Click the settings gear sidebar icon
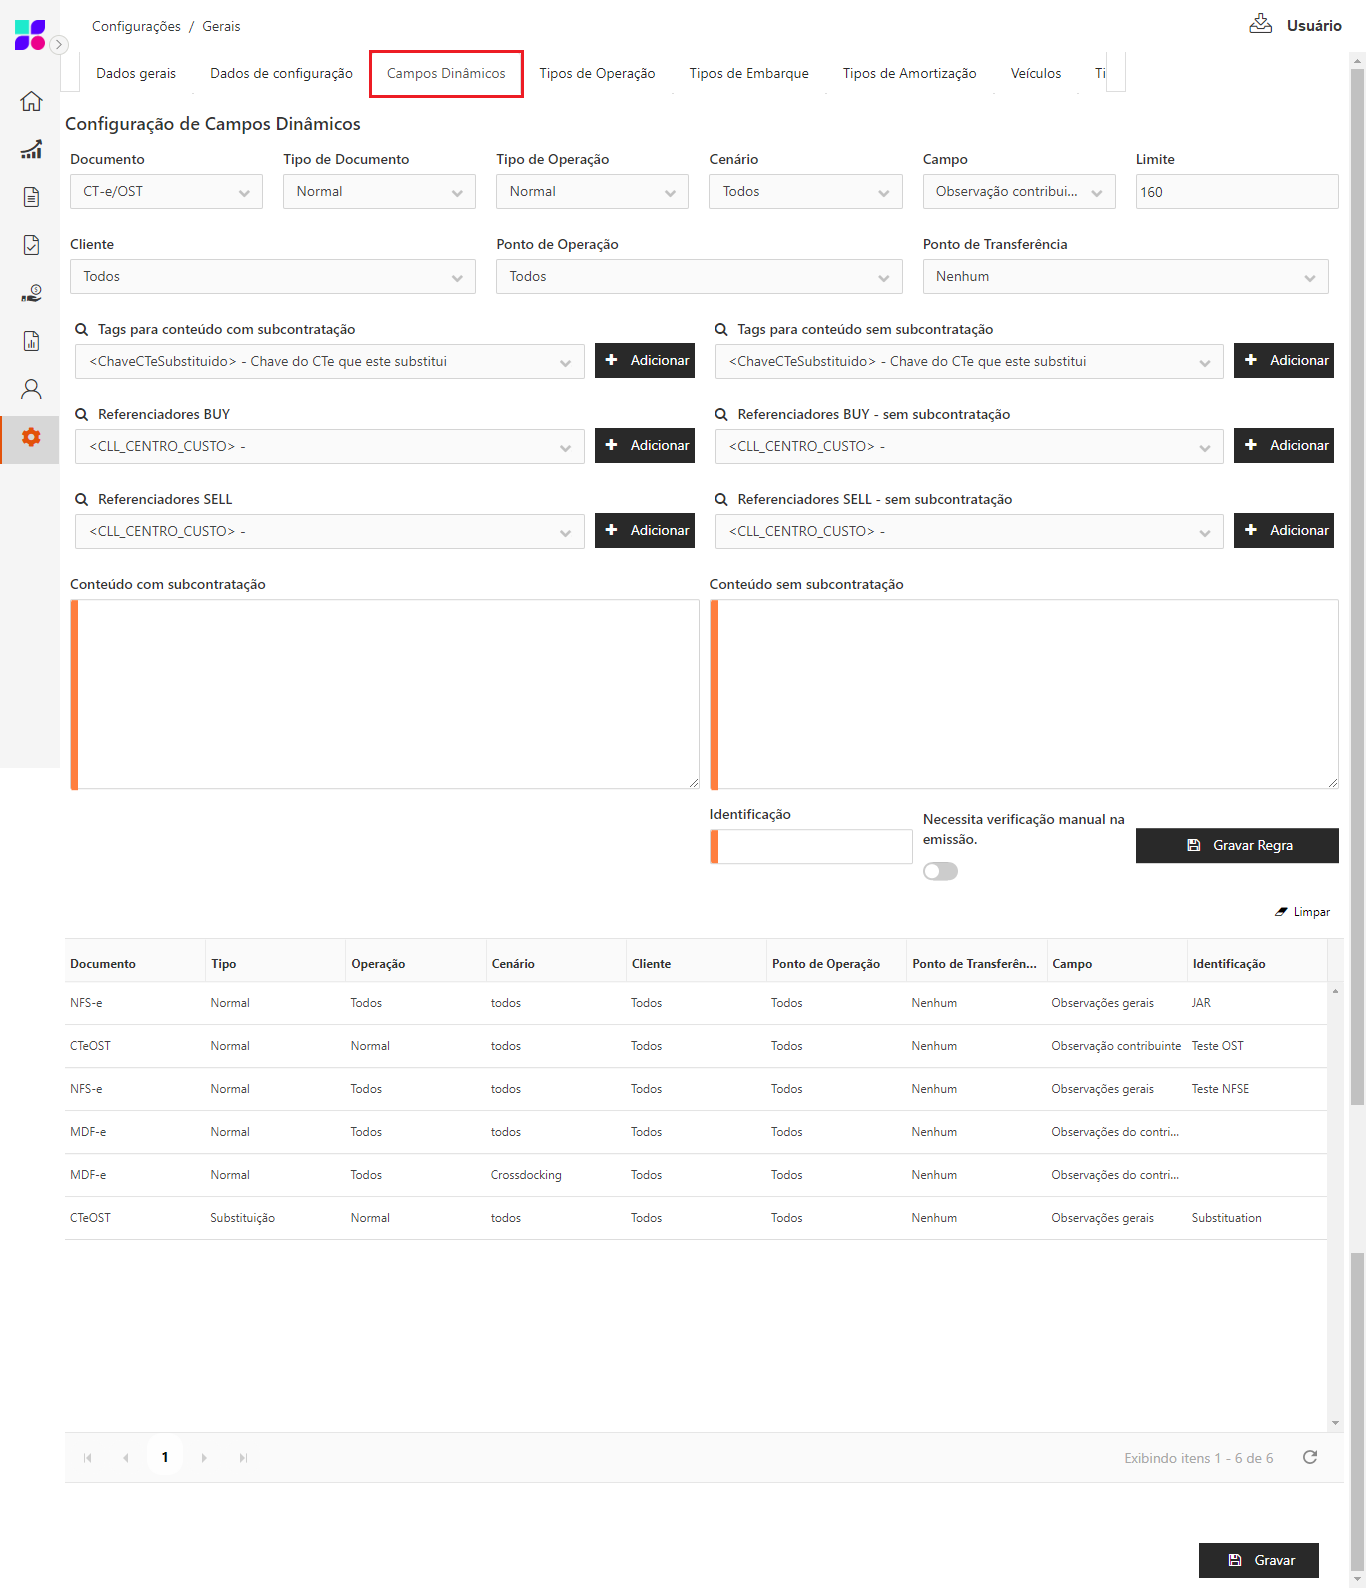The height and width of the screenshot is (1588, 1366). click(x=31, y=437)
